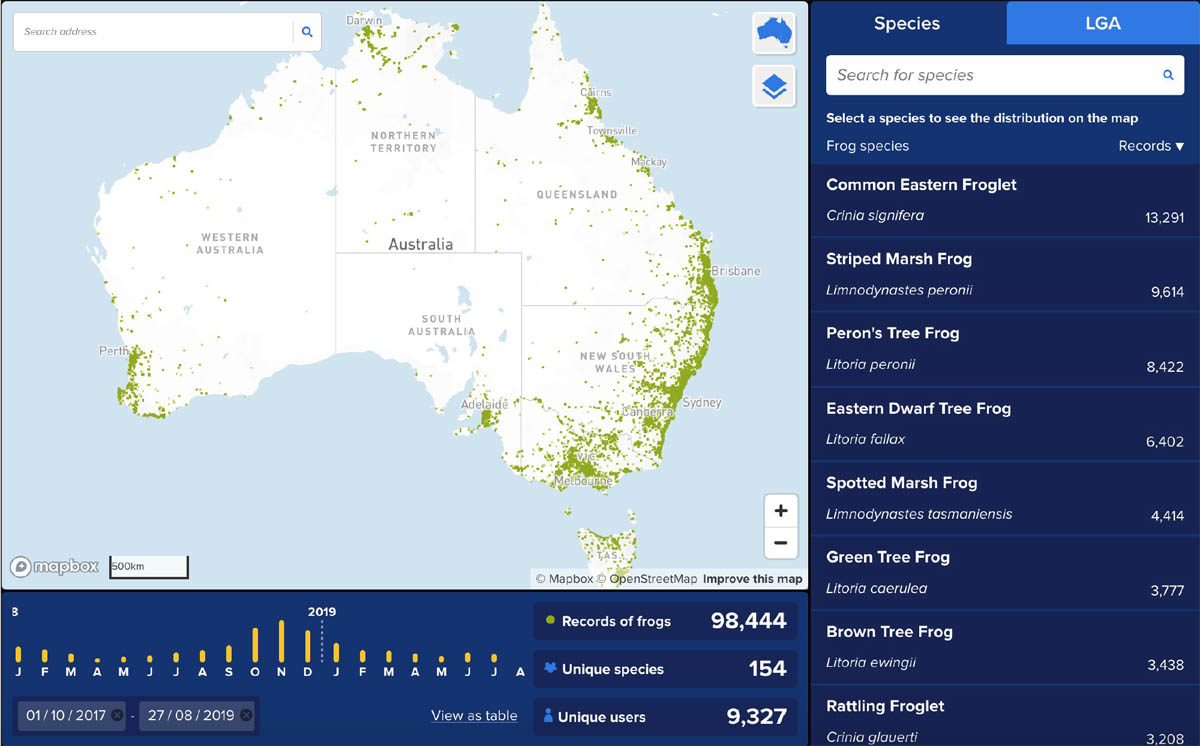Click the address search magnifier icon
Screen dimensions: 1200x746
(307, 32)
